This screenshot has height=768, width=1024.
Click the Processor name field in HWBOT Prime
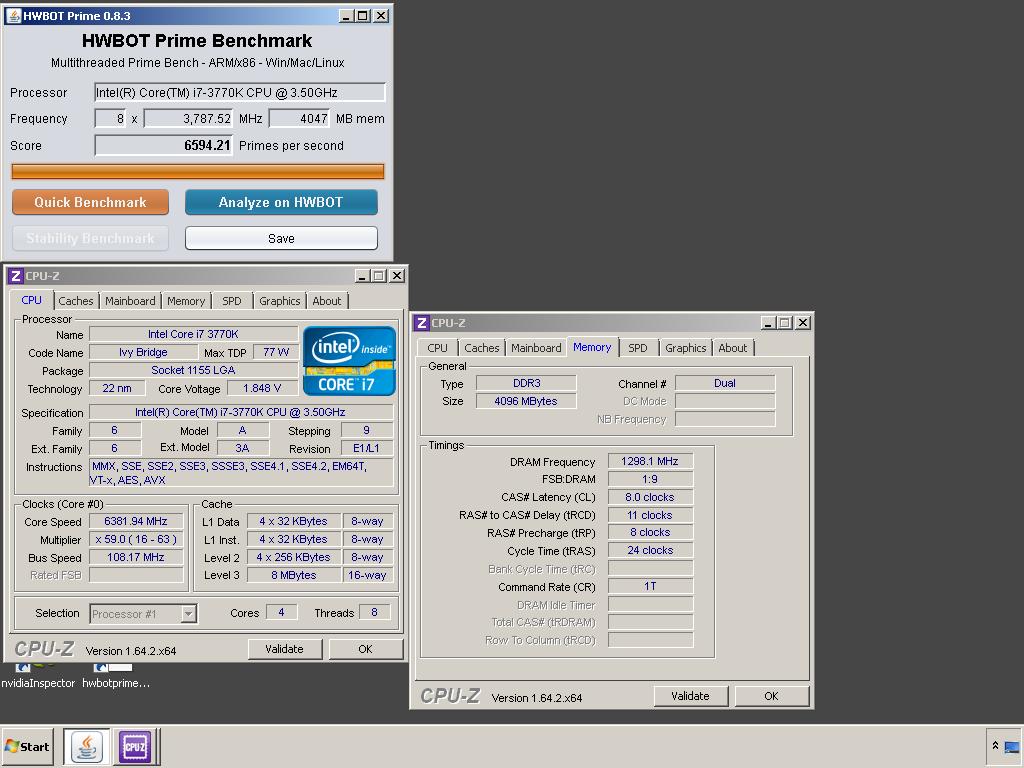[x=240, y=93]
